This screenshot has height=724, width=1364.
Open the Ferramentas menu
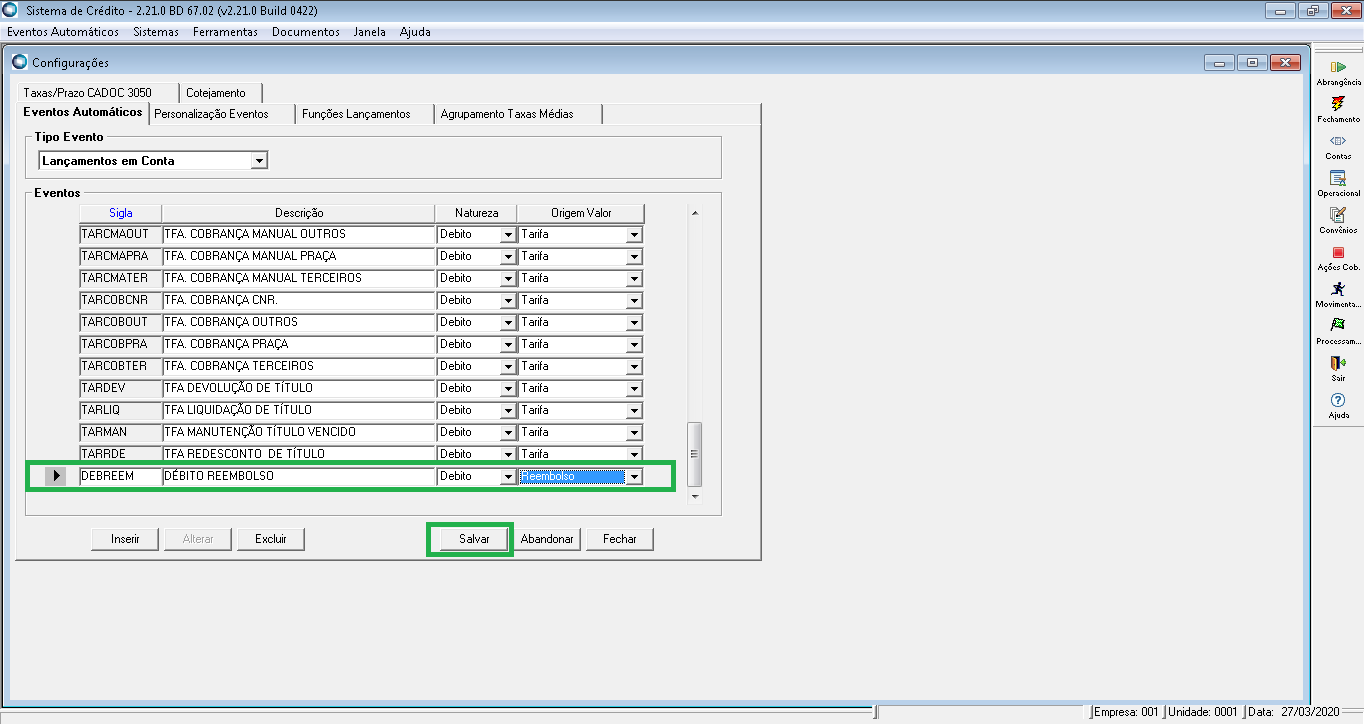(225, 32)
